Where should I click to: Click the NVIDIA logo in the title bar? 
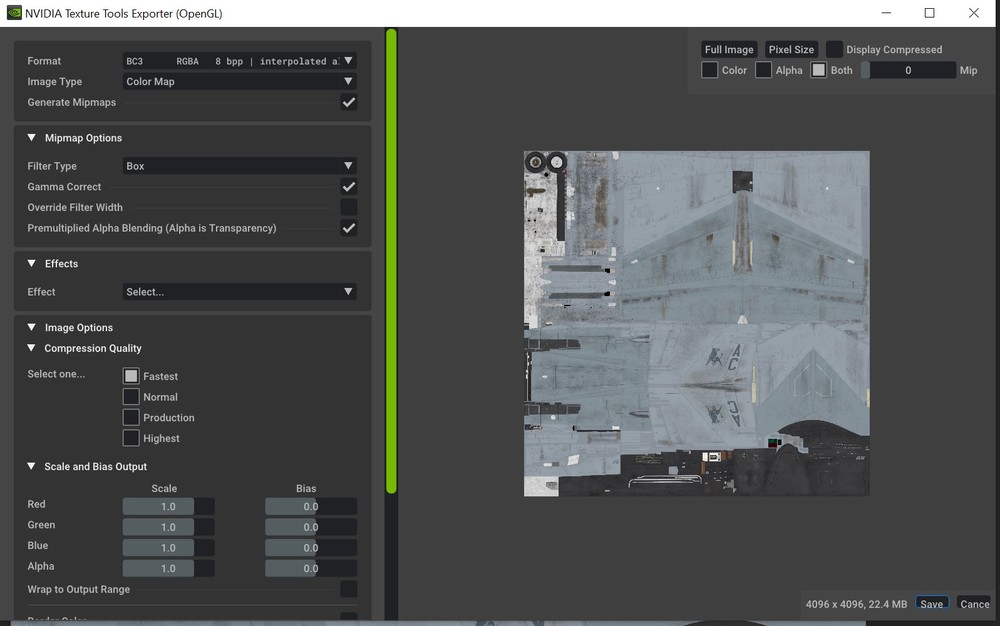14,13
